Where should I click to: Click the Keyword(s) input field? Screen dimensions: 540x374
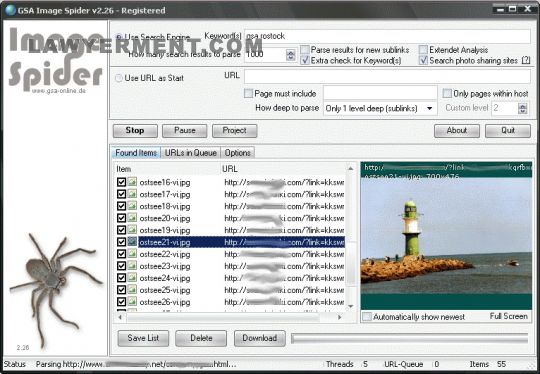(x=387, y=36)
